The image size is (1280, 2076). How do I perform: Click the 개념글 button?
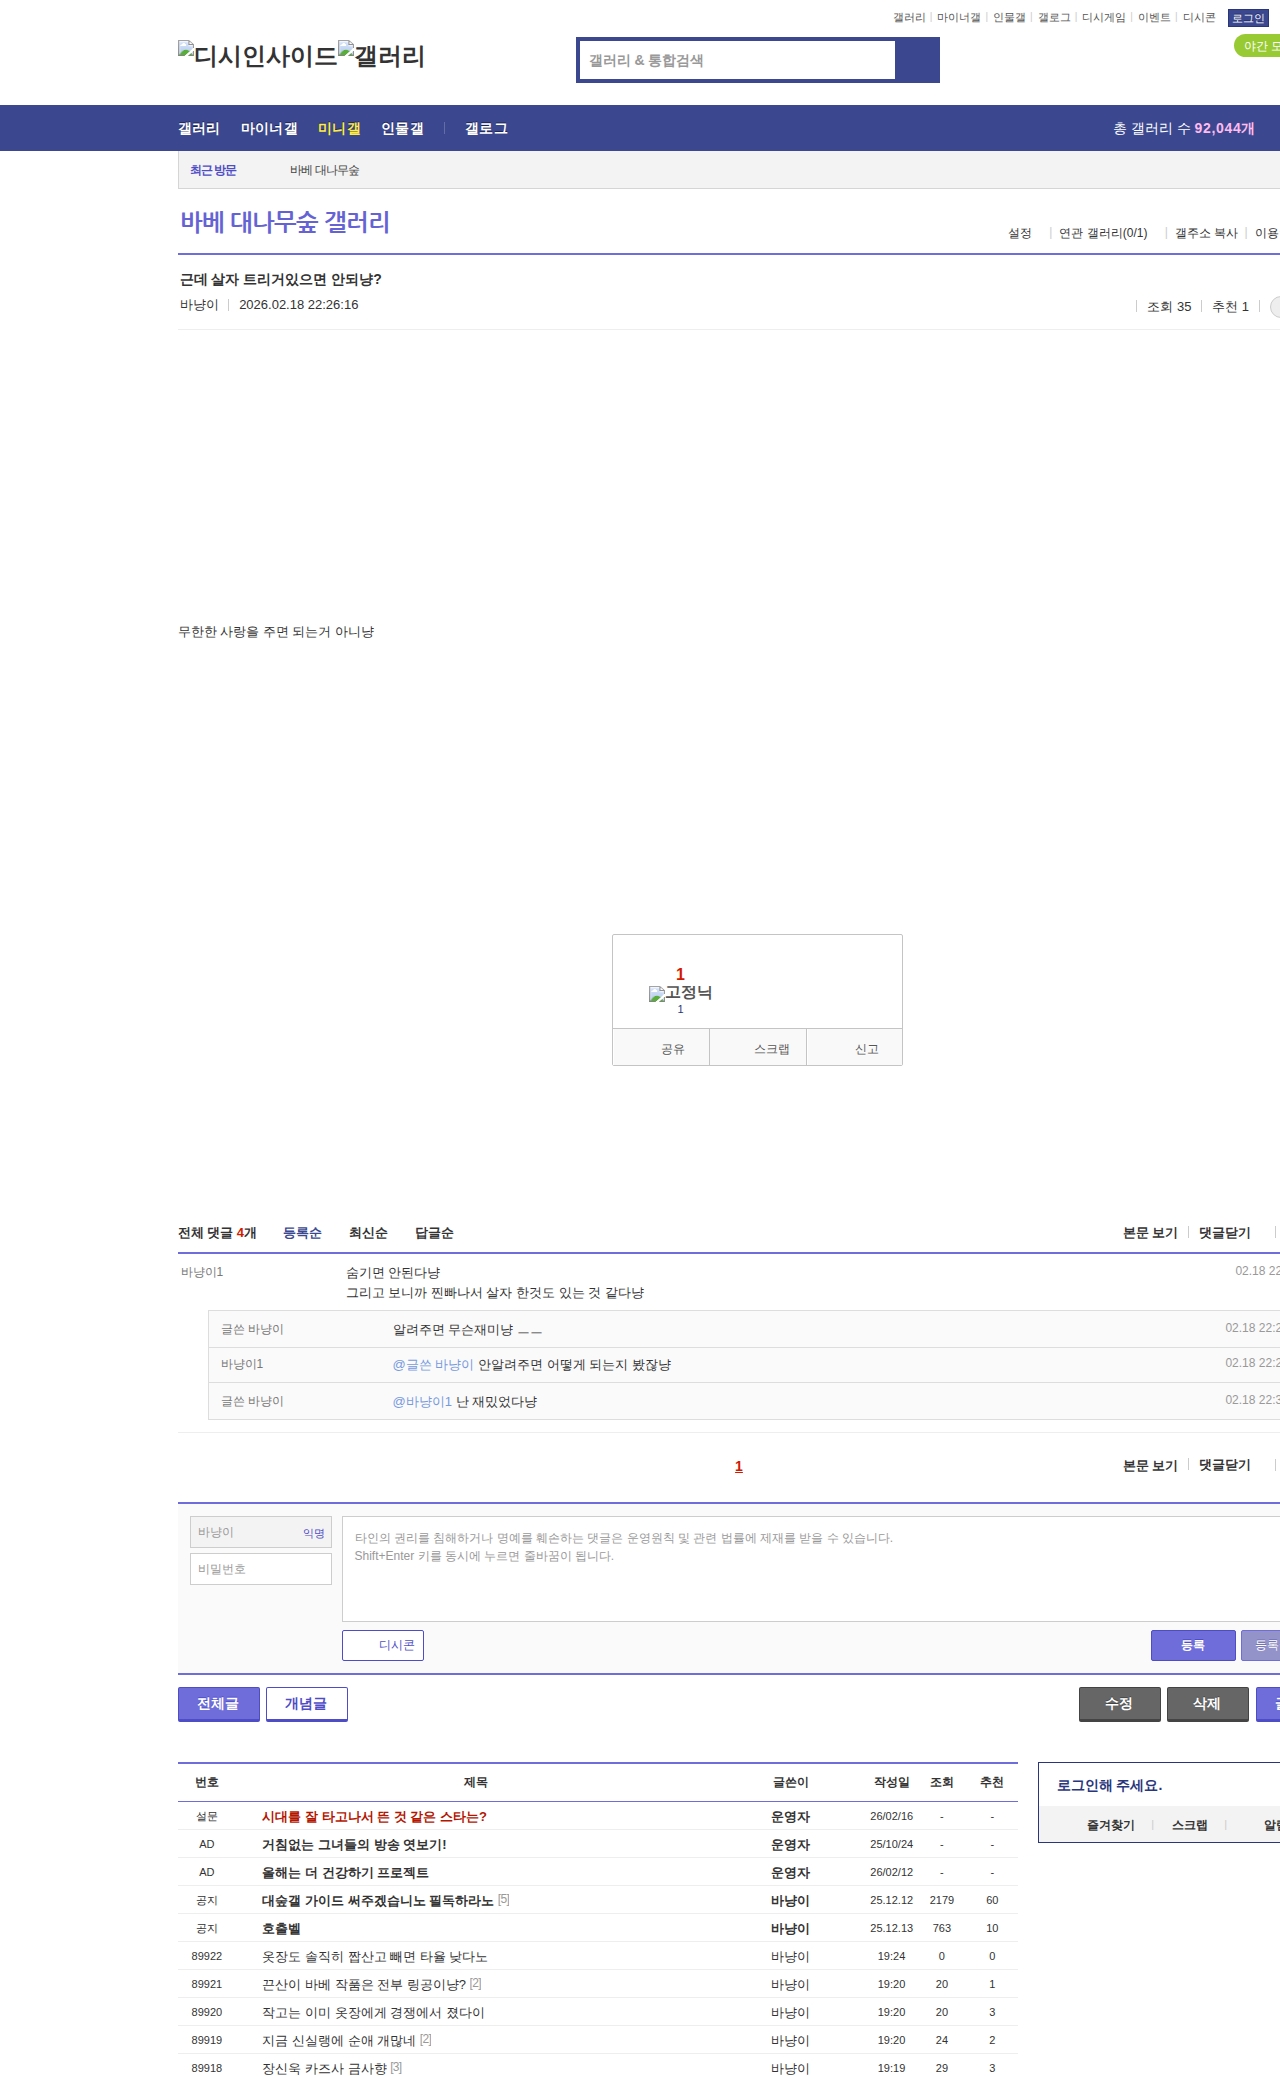click(306, 1704)
